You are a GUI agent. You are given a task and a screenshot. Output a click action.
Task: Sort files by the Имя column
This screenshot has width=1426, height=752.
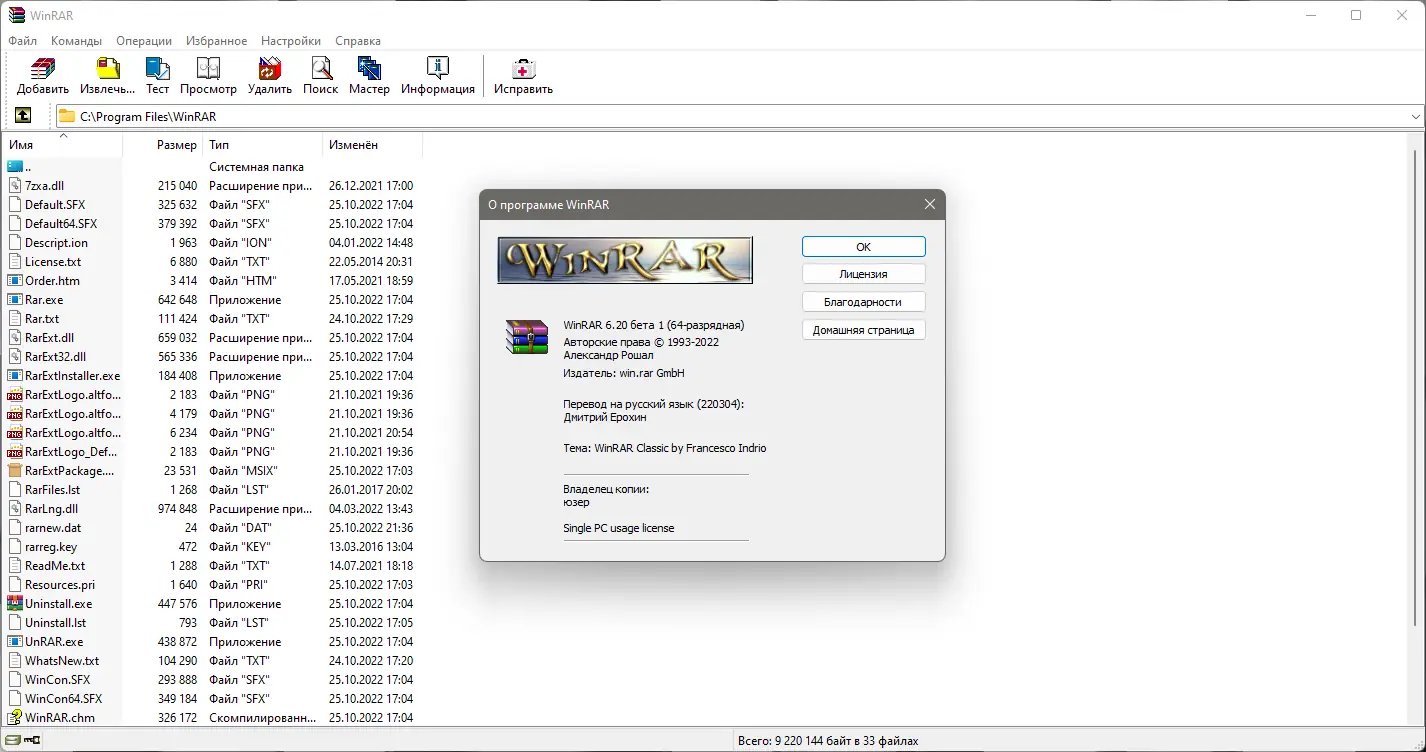(x=62, y=145)
